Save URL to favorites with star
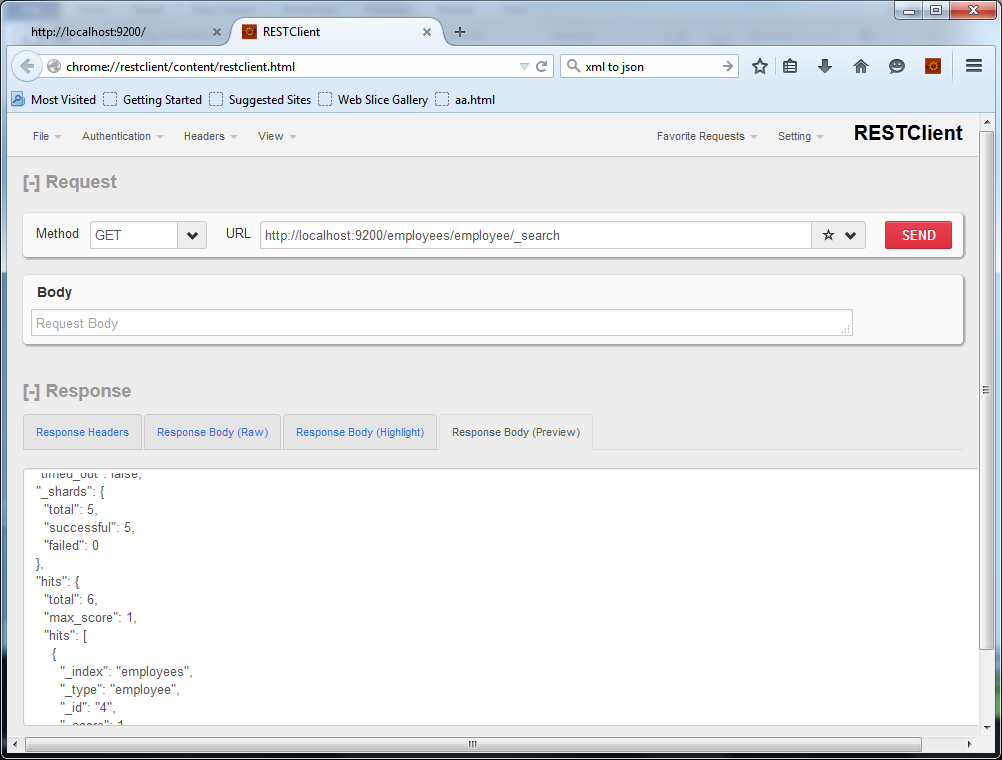This screenshot has width=1002, height=760. pyautogui.click(x=828, y=235)
